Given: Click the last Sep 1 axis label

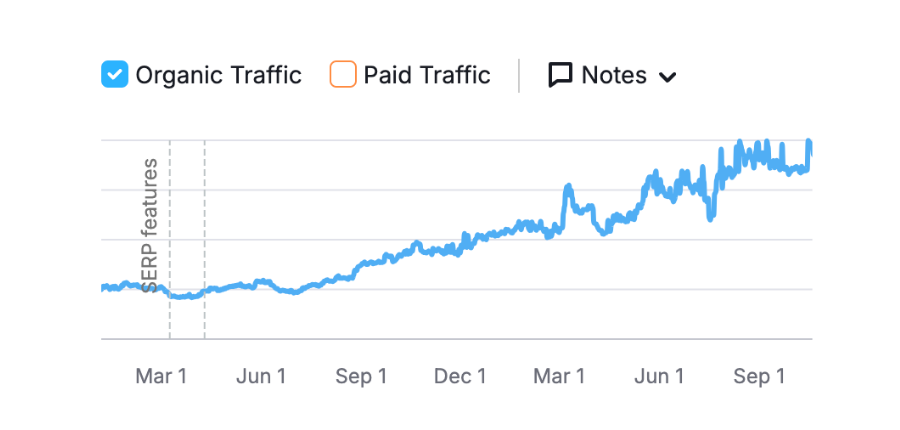Looking at the screenshot, I should pos(759,377).
